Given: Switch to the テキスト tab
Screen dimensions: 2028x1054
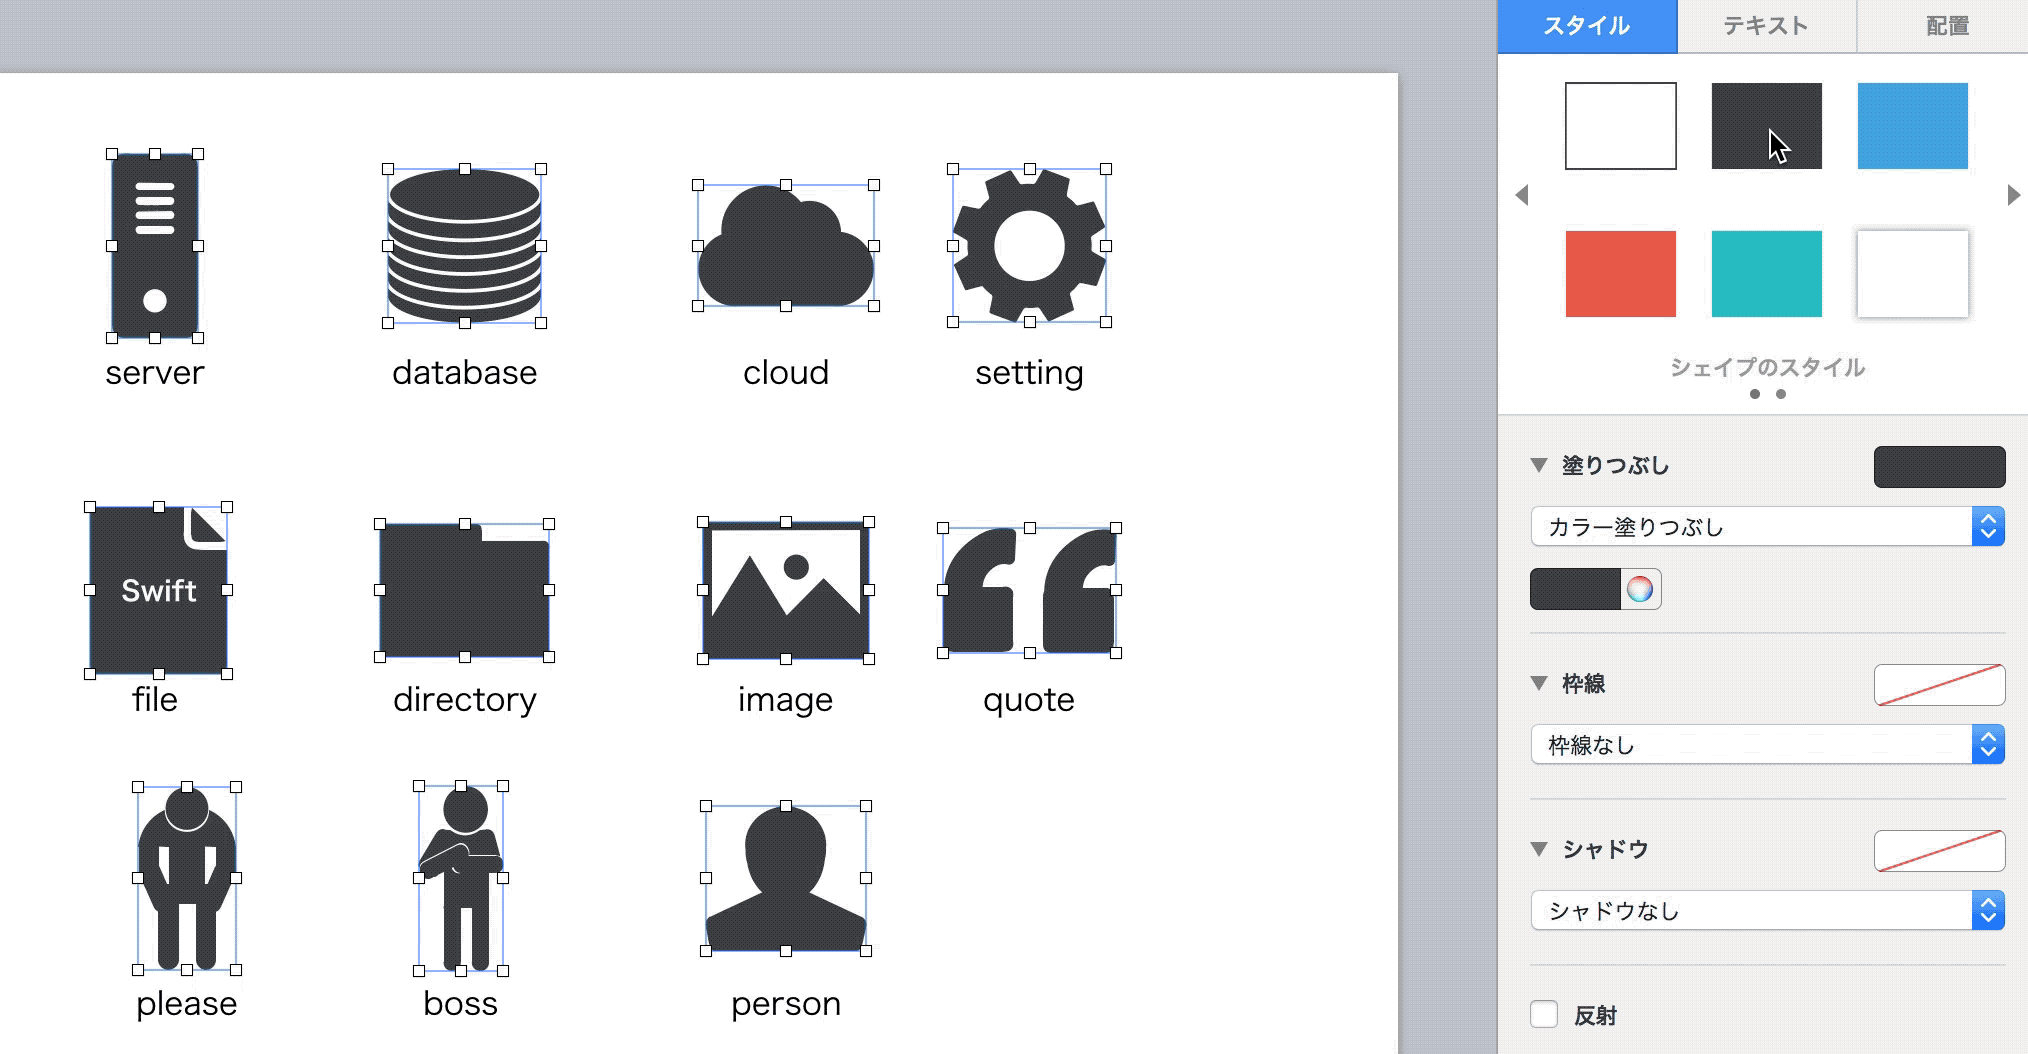Looking at the screenshot, I should 1765,26.
